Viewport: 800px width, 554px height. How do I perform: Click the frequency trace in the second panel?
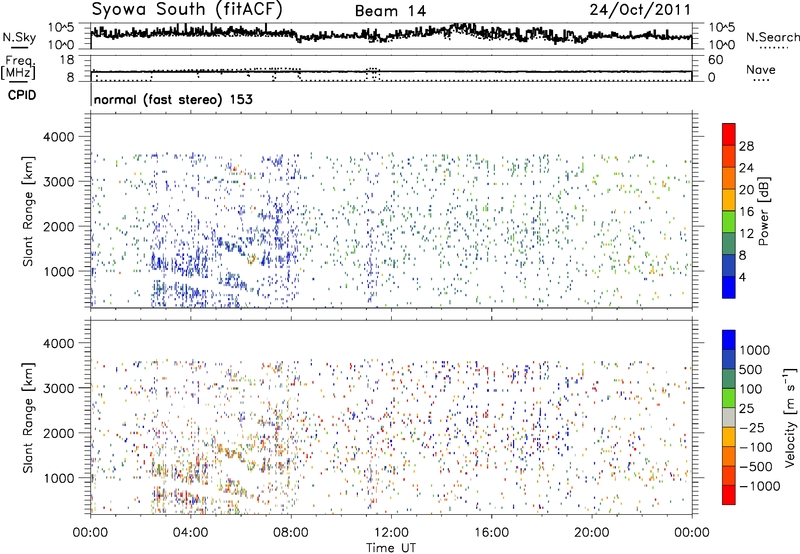click(x=391, y=72)
